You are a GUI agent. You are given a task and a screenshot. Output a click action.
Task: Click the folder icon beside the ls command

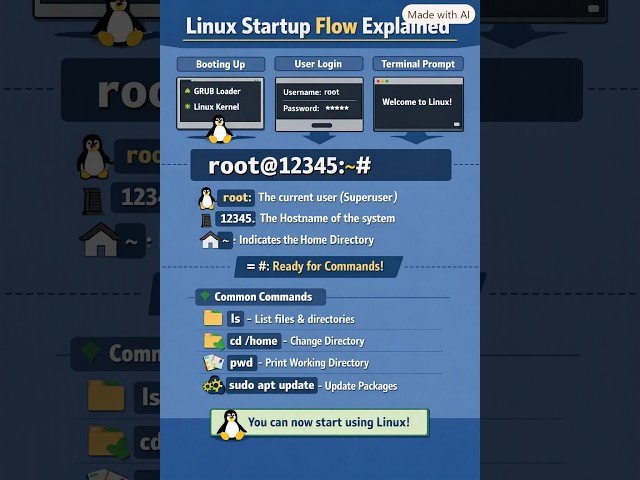pyautogui.click(x=213, y=318)
